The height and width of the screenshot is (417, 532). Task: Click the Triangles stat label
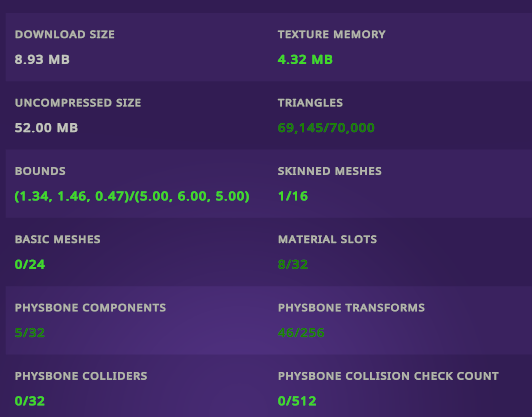pyautogui.click(x=310, y=103)
